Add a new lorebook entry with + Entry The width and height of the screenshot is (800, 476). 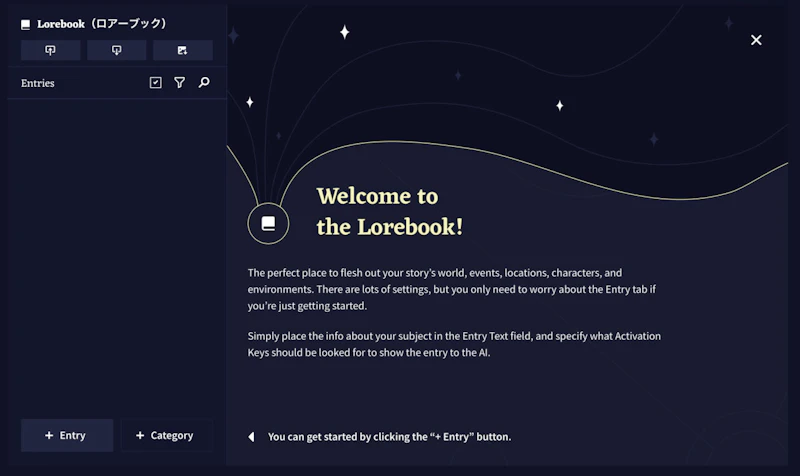67,435
